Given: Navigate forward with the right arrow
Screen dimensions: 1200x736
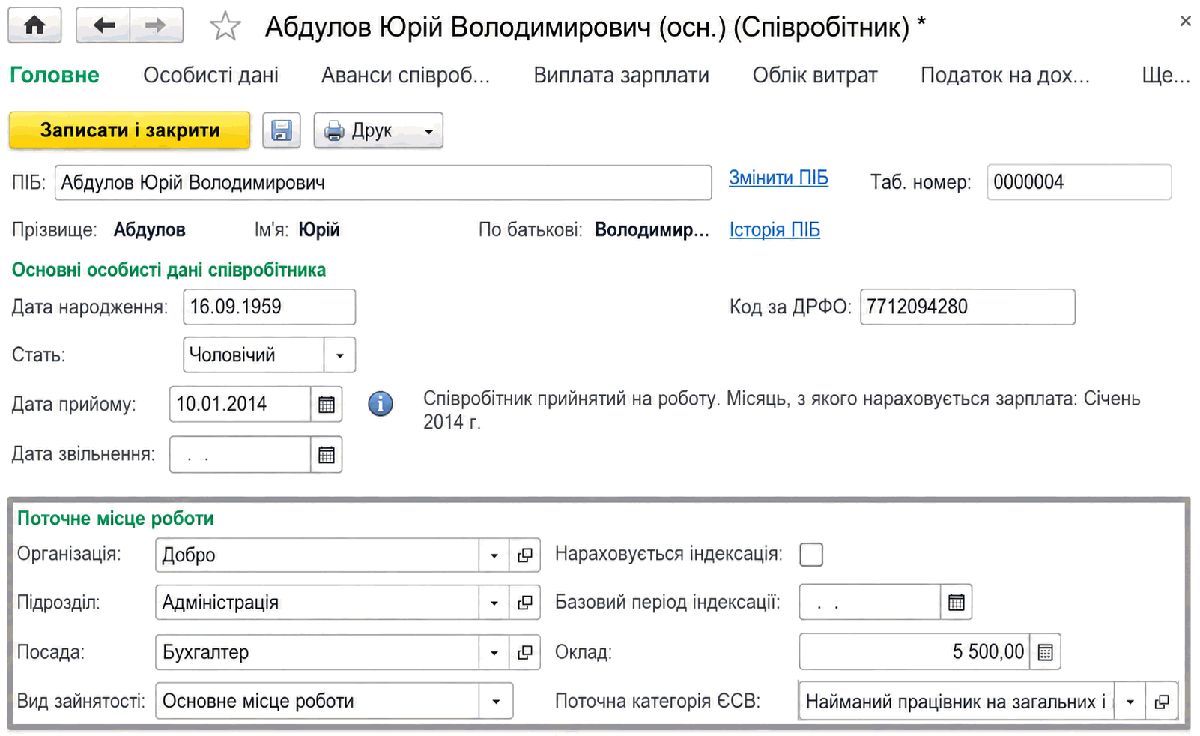Looking at the screenshot, I should click(156, 27).
